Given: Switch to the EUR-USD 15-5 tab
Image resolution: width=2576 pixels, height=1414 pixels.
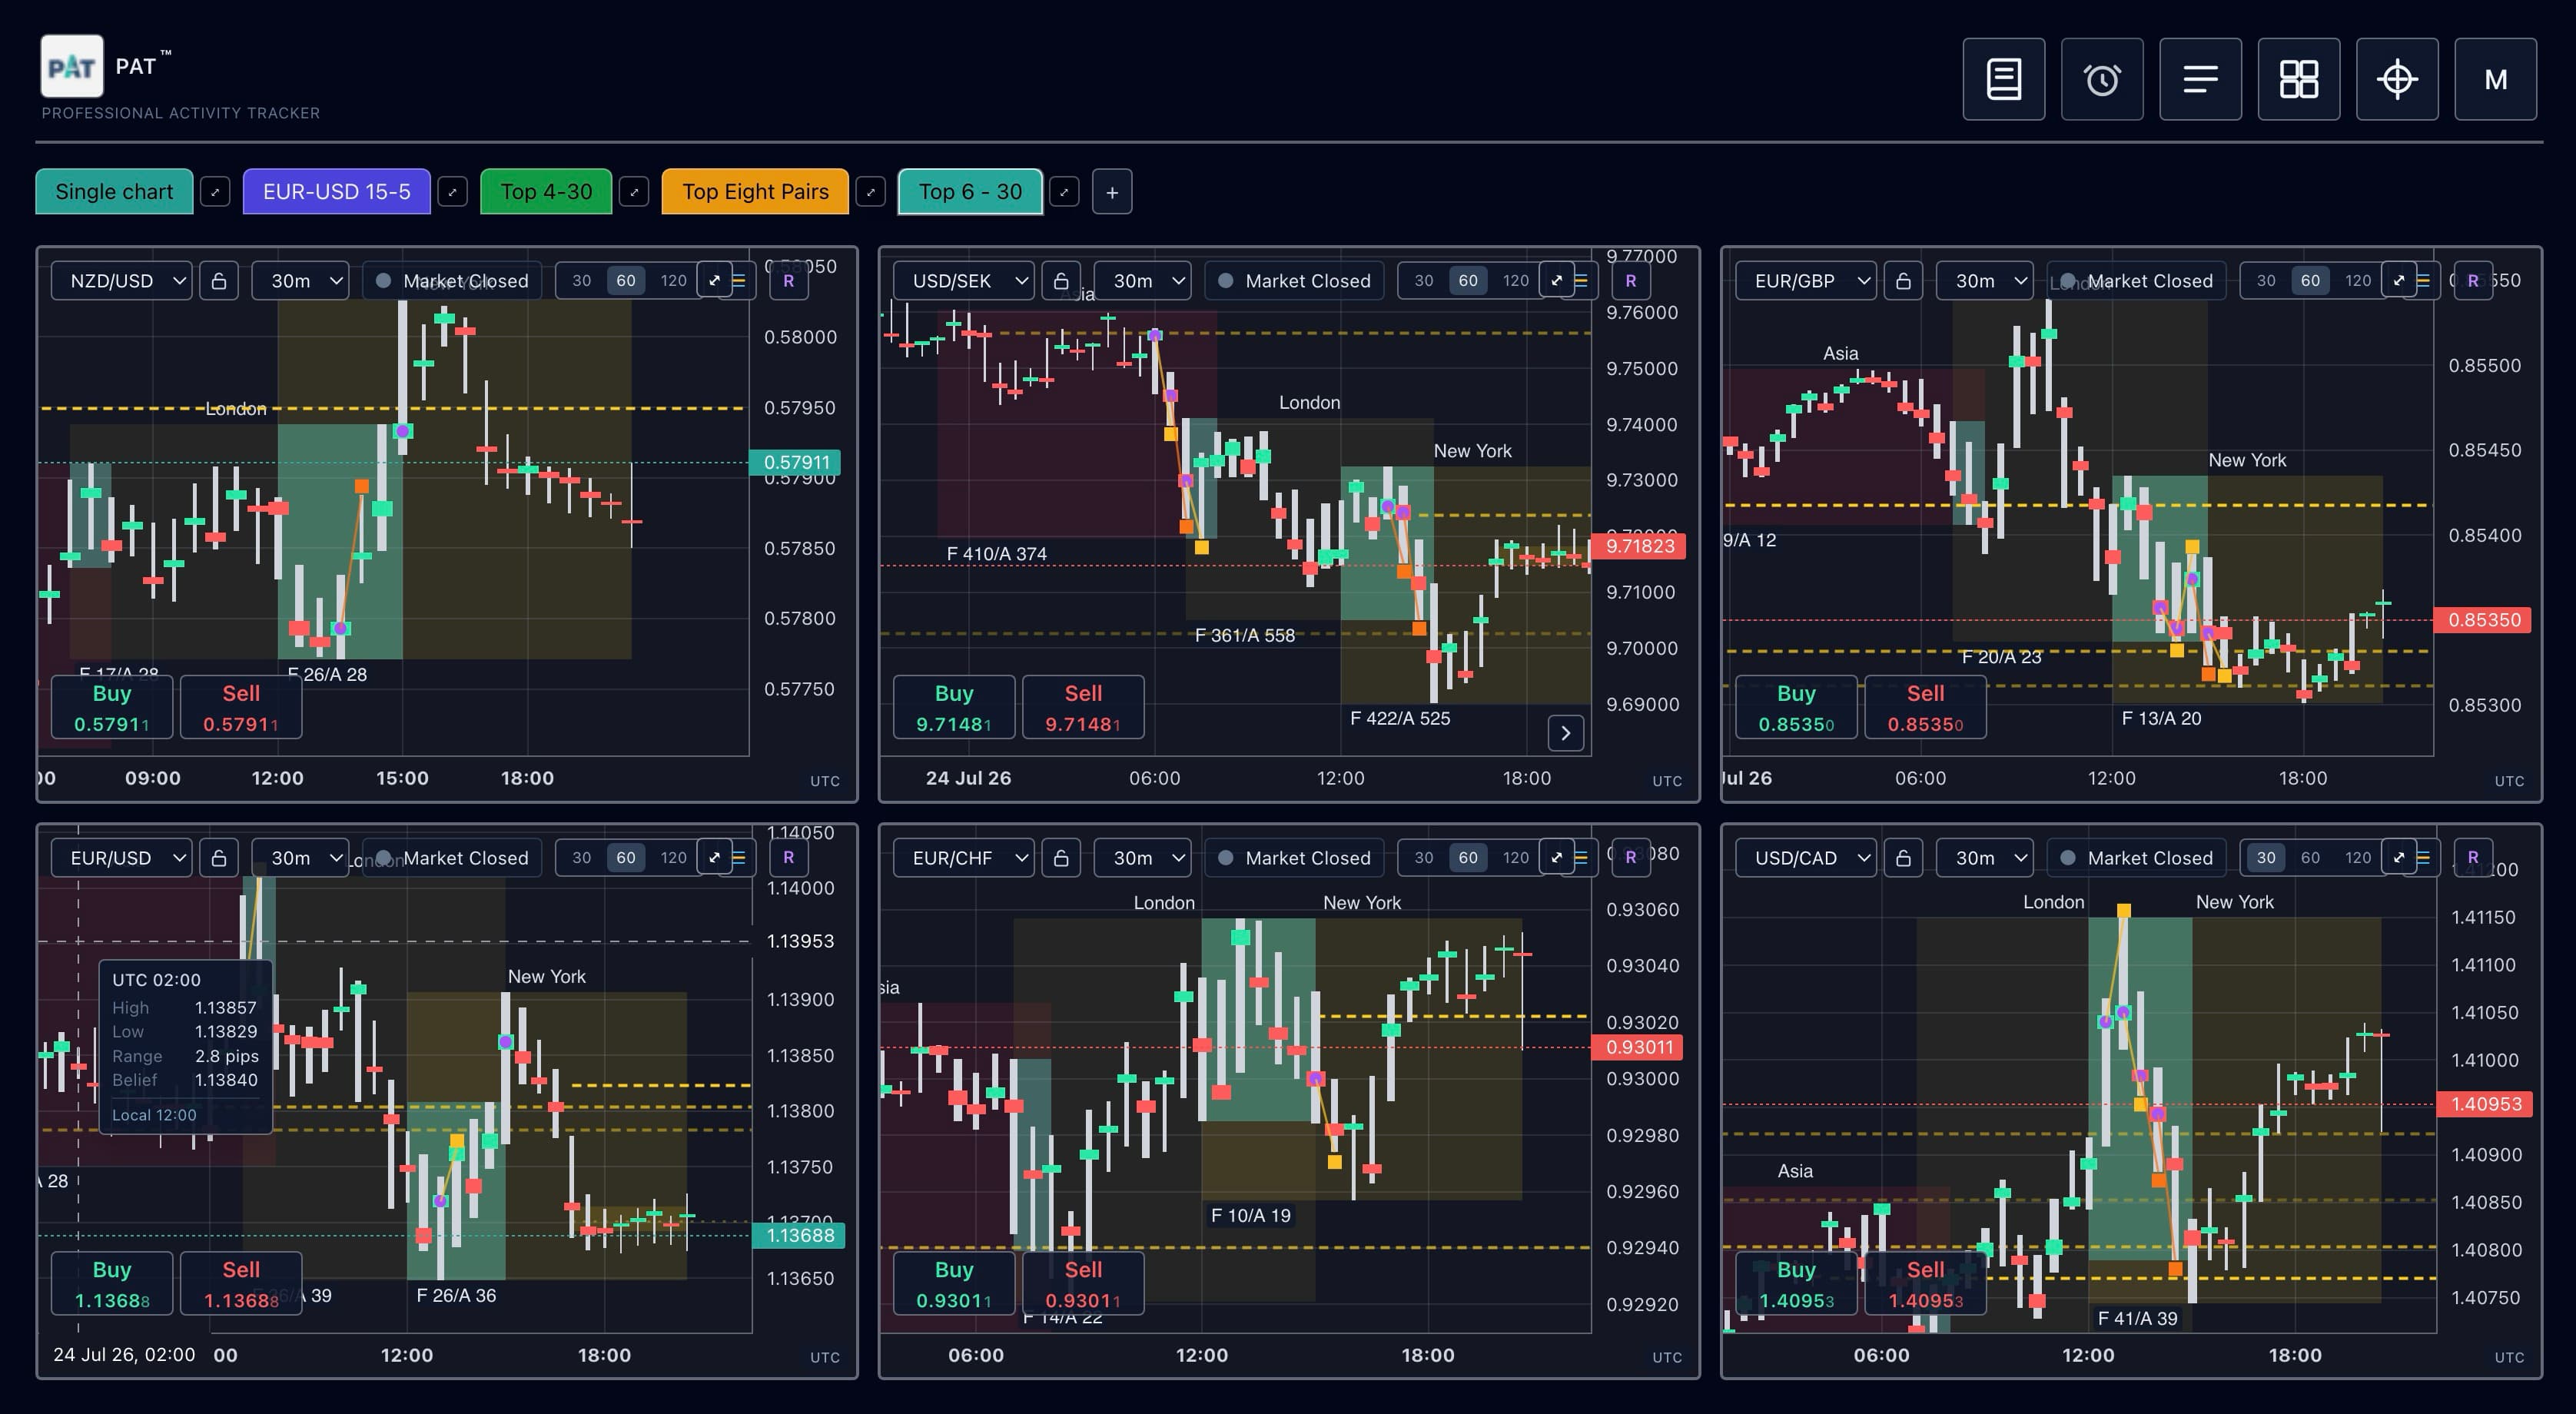Looking at the screenshot, I should (337, 192).
